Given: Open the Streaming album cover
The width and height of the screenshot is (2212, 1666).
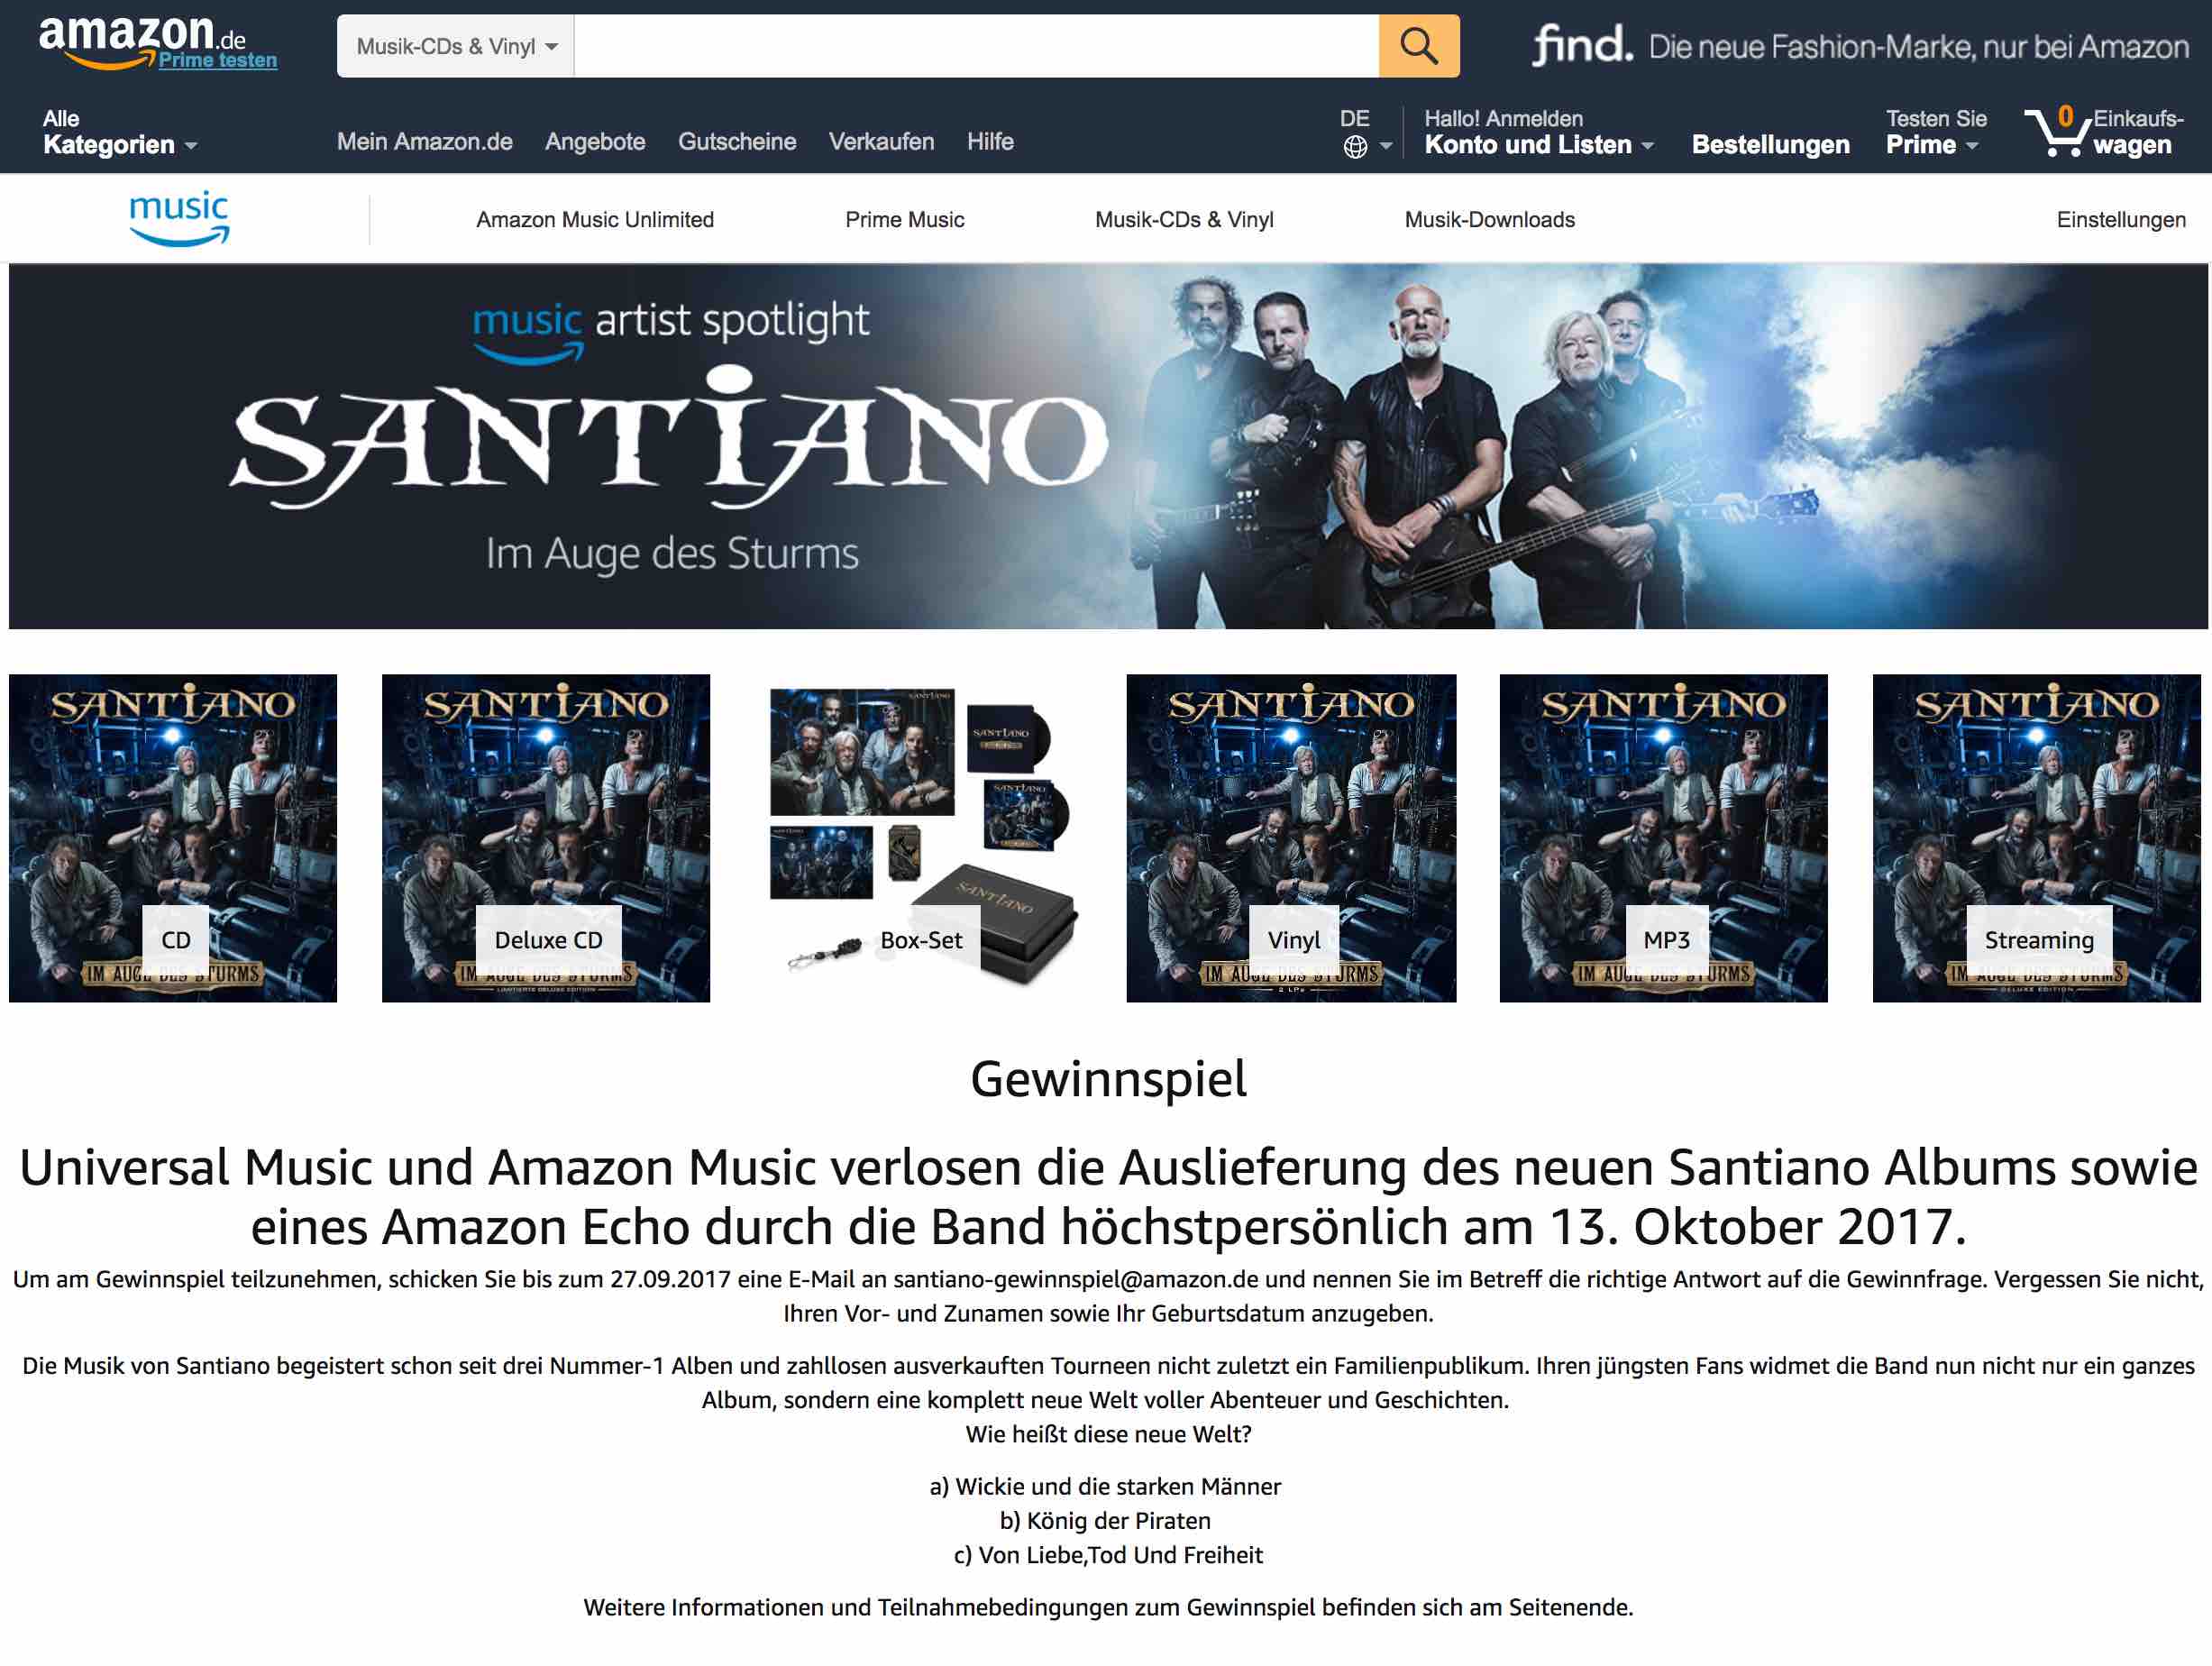Looking at the screenshot, I should tap(2036, 838).
